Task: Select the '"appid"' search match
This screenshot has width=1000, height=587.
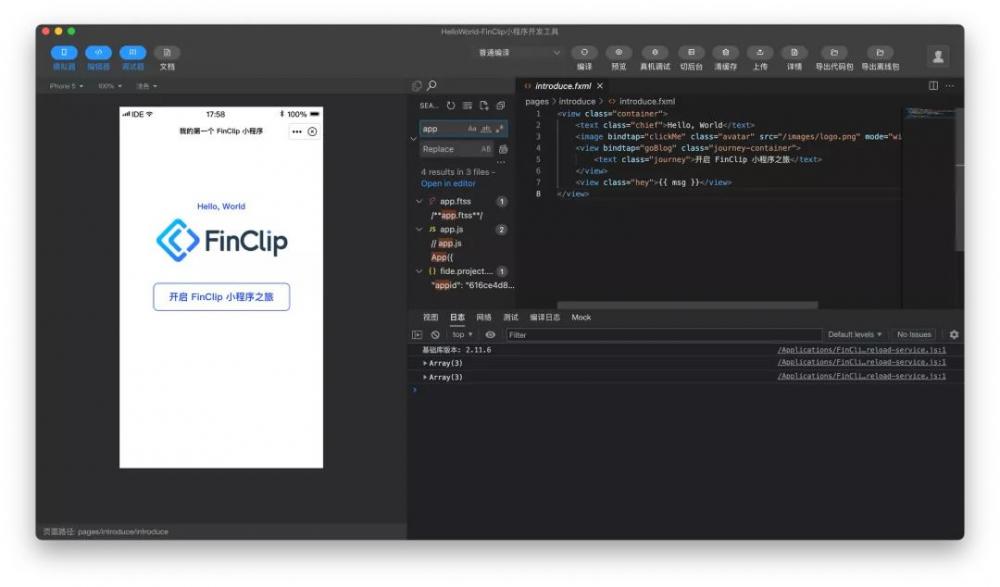Action: [x=472, y=285]
